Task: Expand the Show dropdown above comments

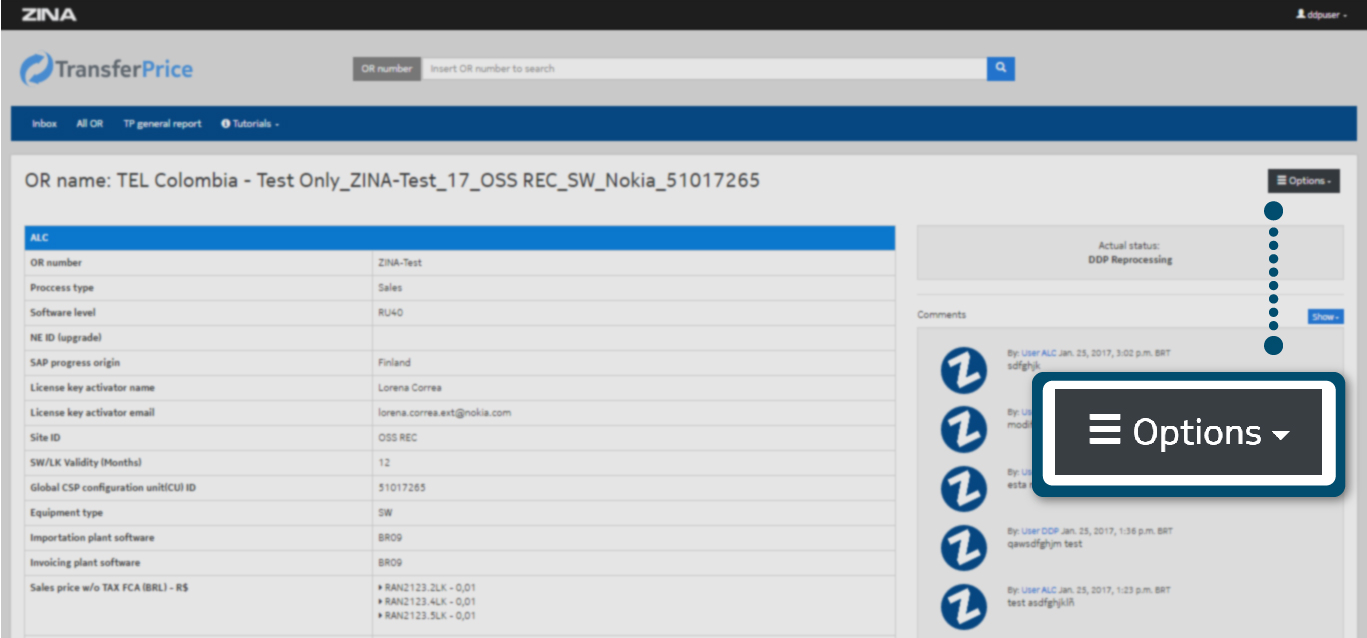Action: tap(1325, 316)
